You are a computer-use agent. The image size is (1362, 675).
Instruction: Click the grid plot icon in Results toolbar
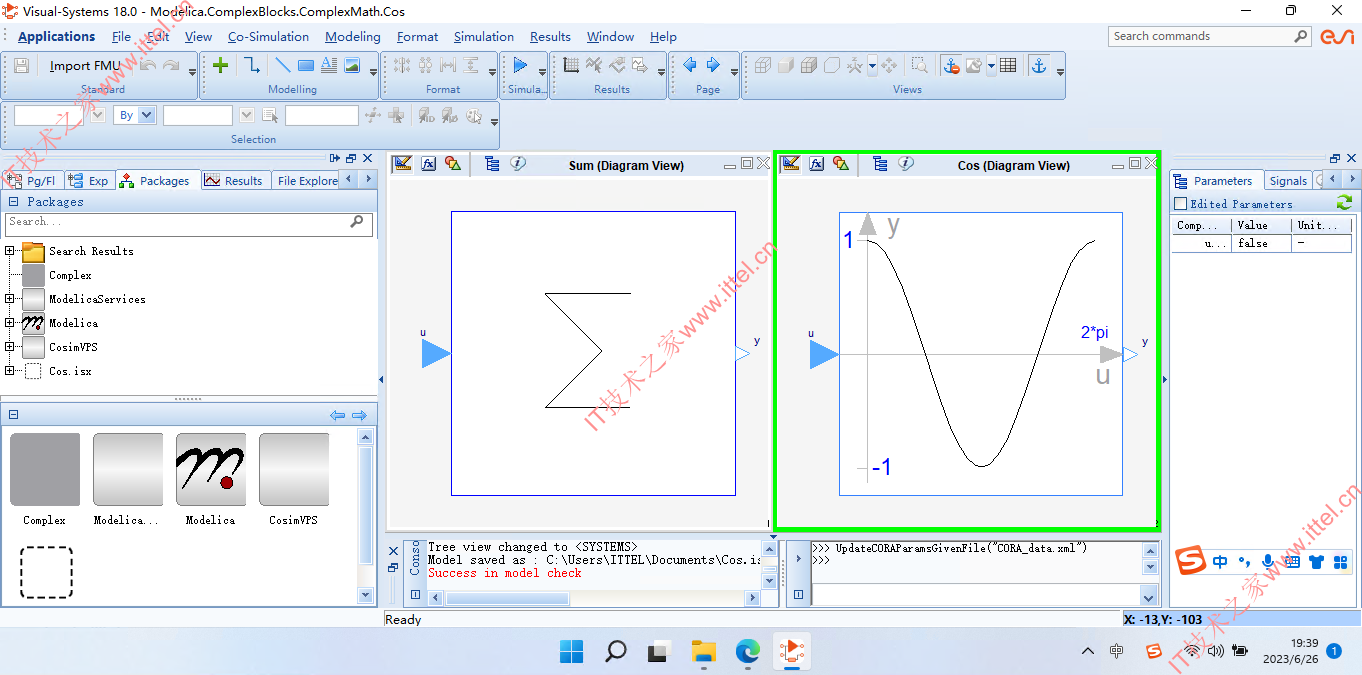click(x=571, y=65)
